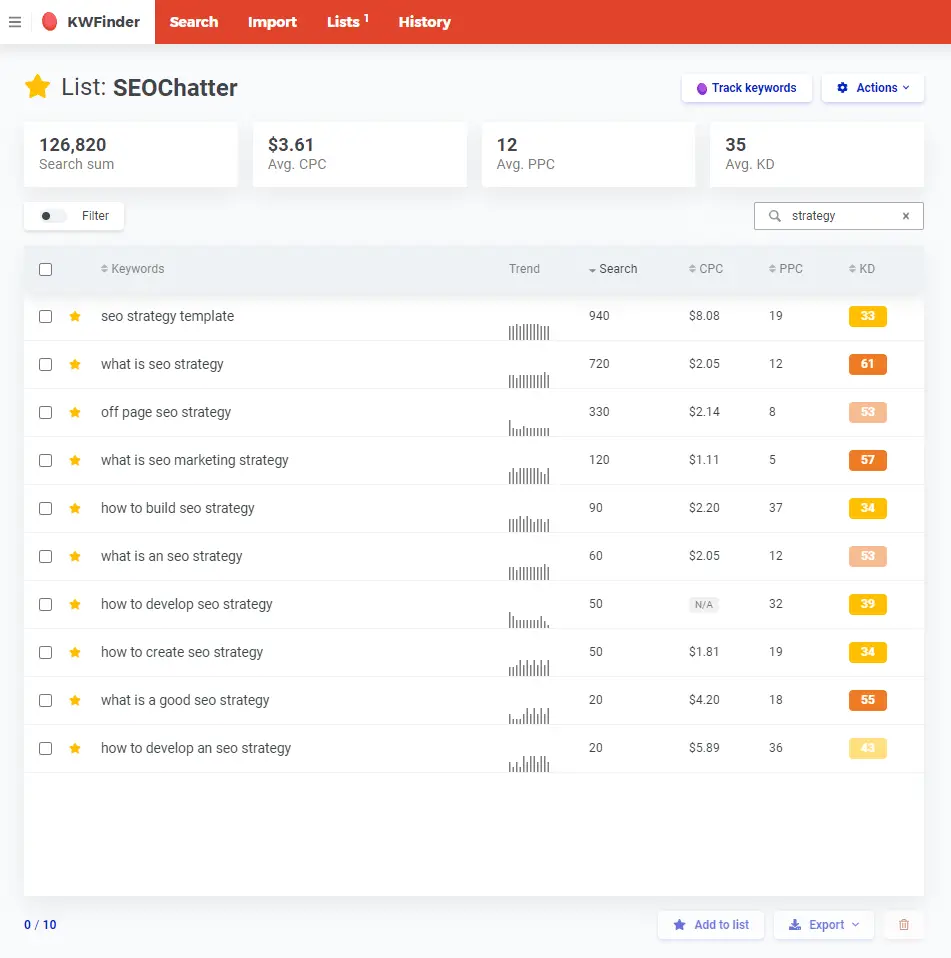The image size is (951, 958).
Task: Sort by Keywords column
Action: point(133,269)
